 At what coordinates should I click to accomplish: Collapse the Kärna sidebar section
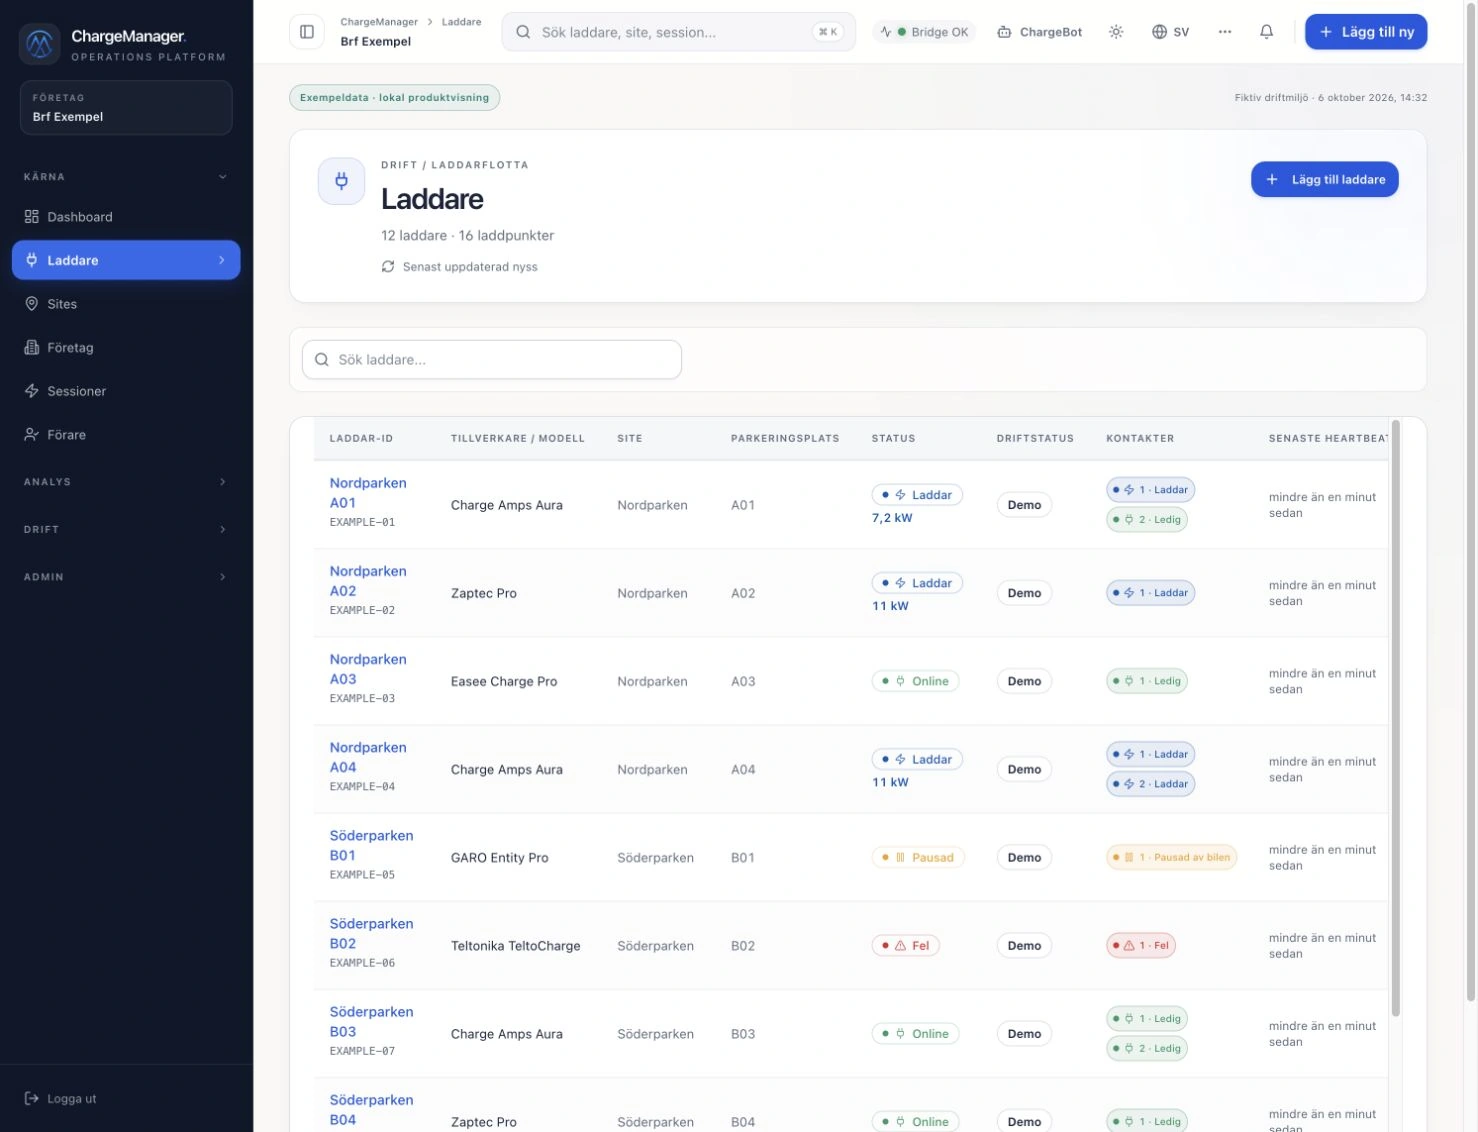pos(126,177)
